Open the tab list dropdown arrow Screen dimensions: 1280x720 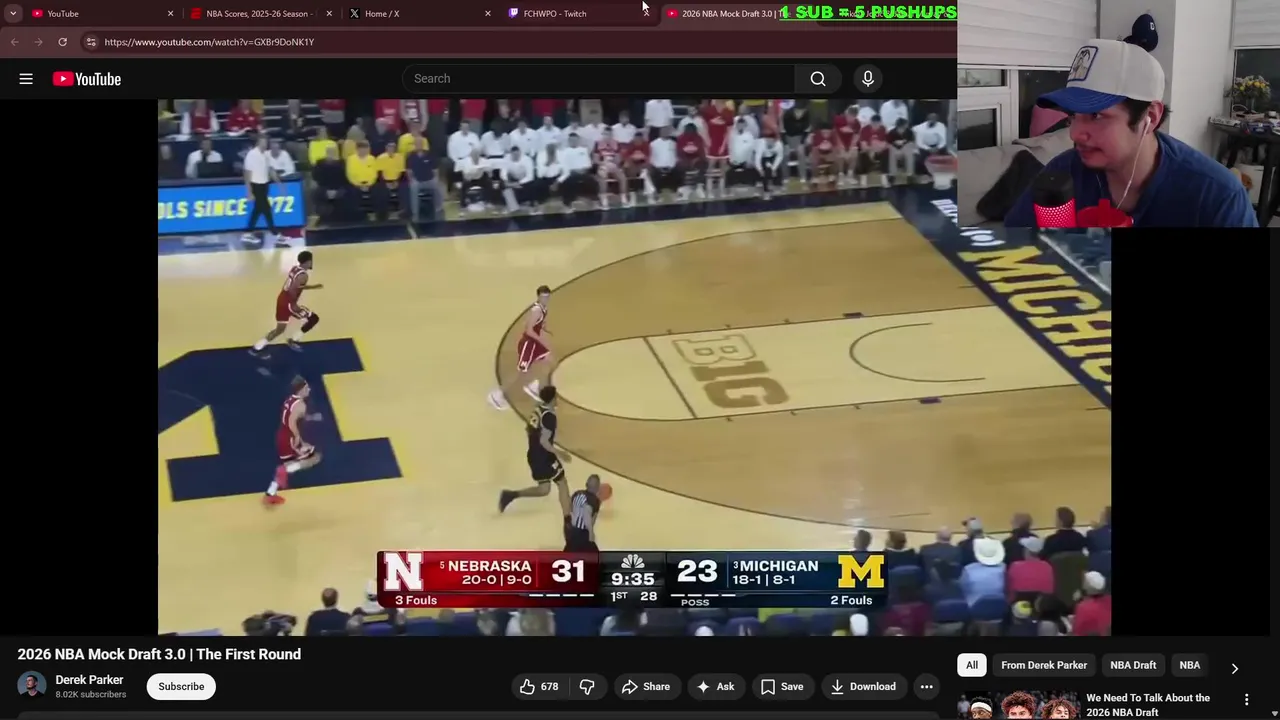(x=13, y=14)
